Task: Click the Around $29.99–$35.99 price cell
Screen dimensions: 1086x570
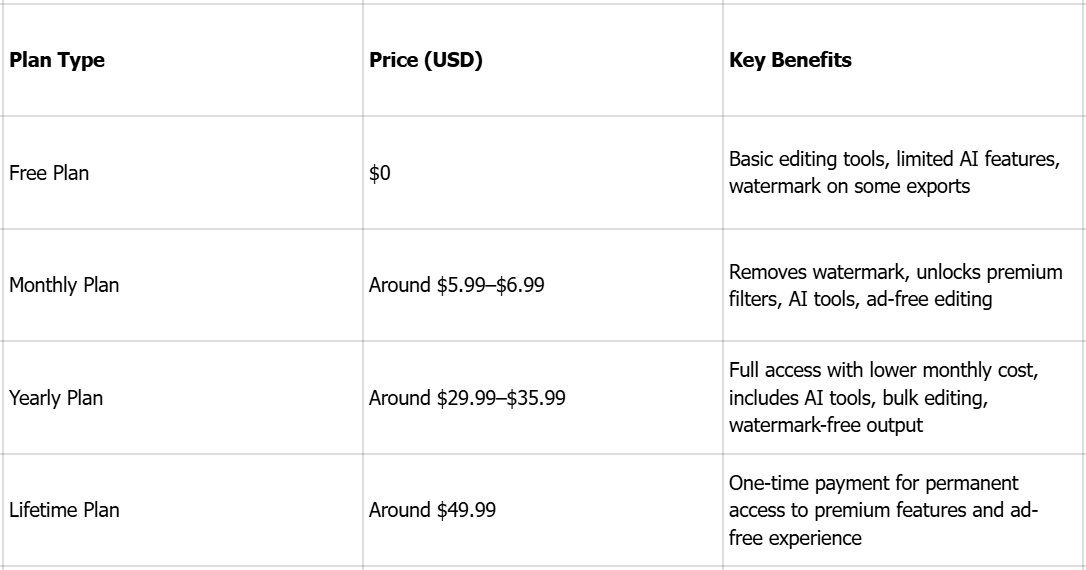Action: click(467, 398)
